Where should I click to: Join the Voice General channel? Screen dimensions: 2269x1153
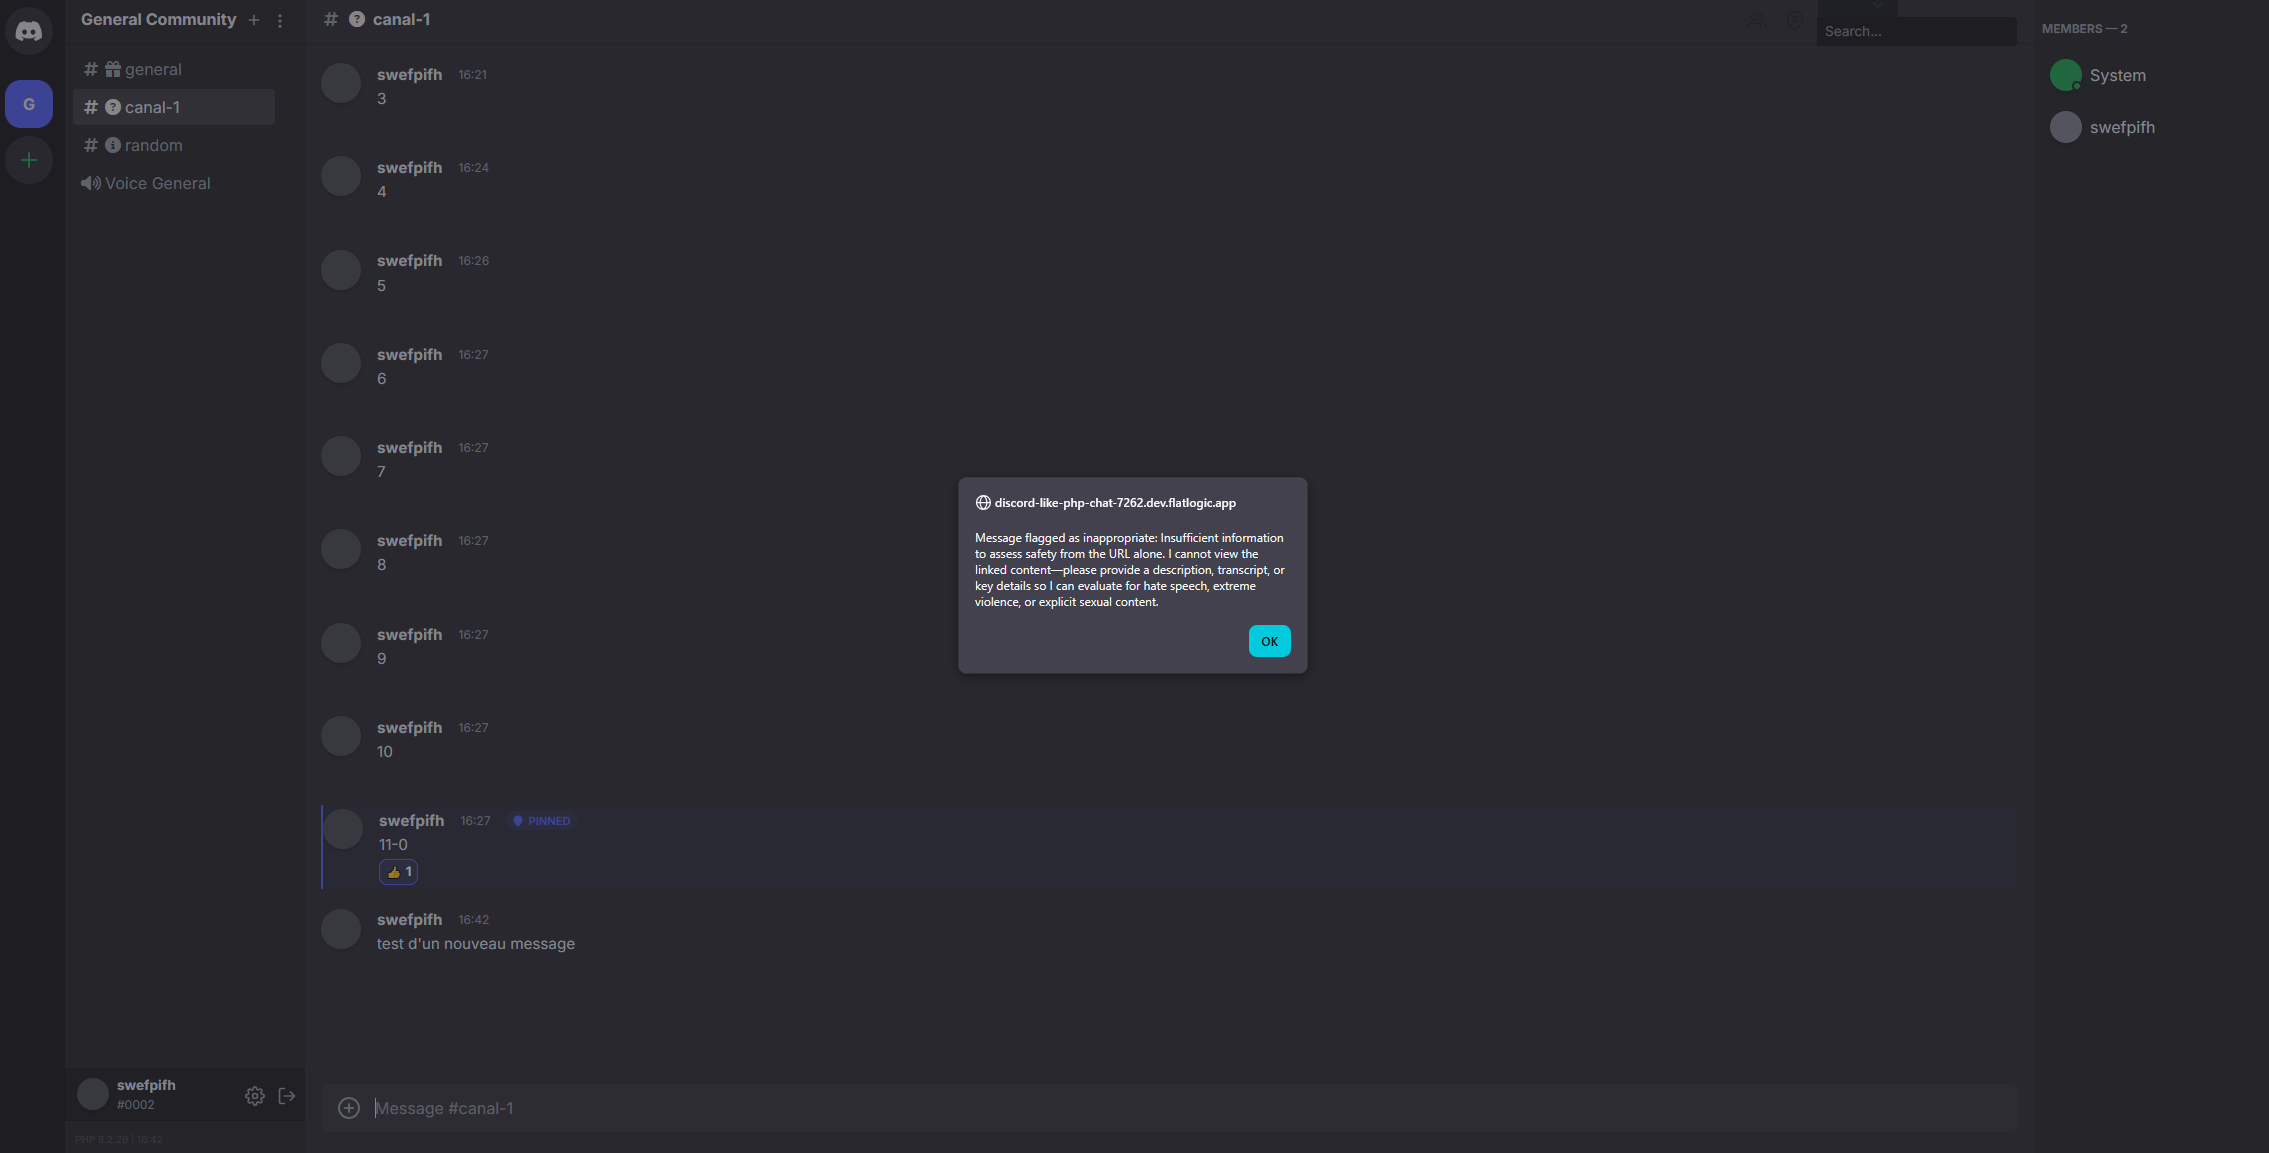click(x=156, y=183)
